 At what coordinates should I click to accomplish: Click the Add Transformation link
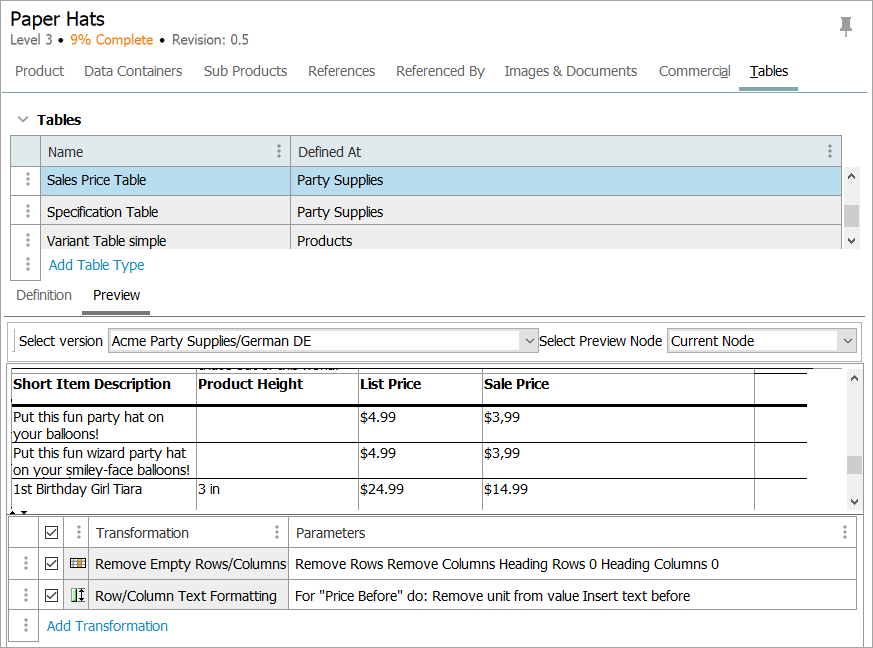tap(107, 626)
